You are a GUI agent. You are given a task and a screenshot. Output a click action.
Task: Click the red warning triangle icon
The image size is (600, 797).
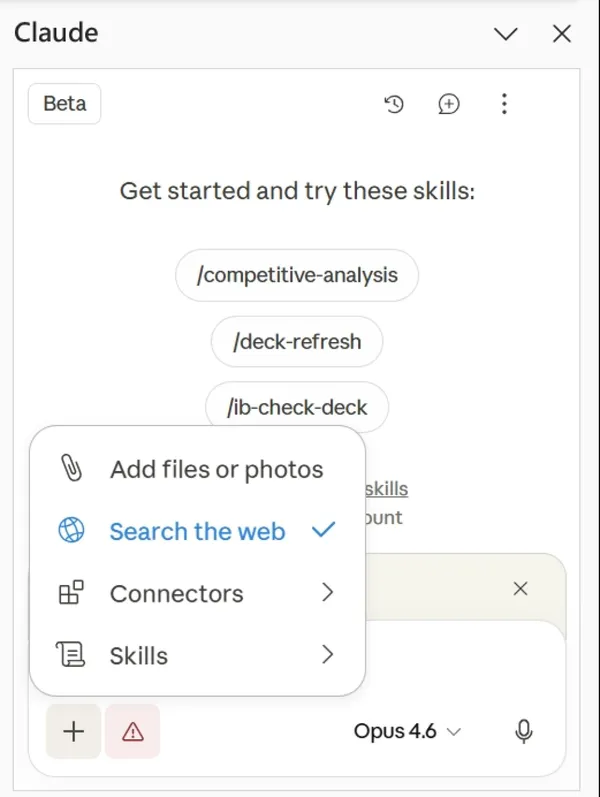132,732
